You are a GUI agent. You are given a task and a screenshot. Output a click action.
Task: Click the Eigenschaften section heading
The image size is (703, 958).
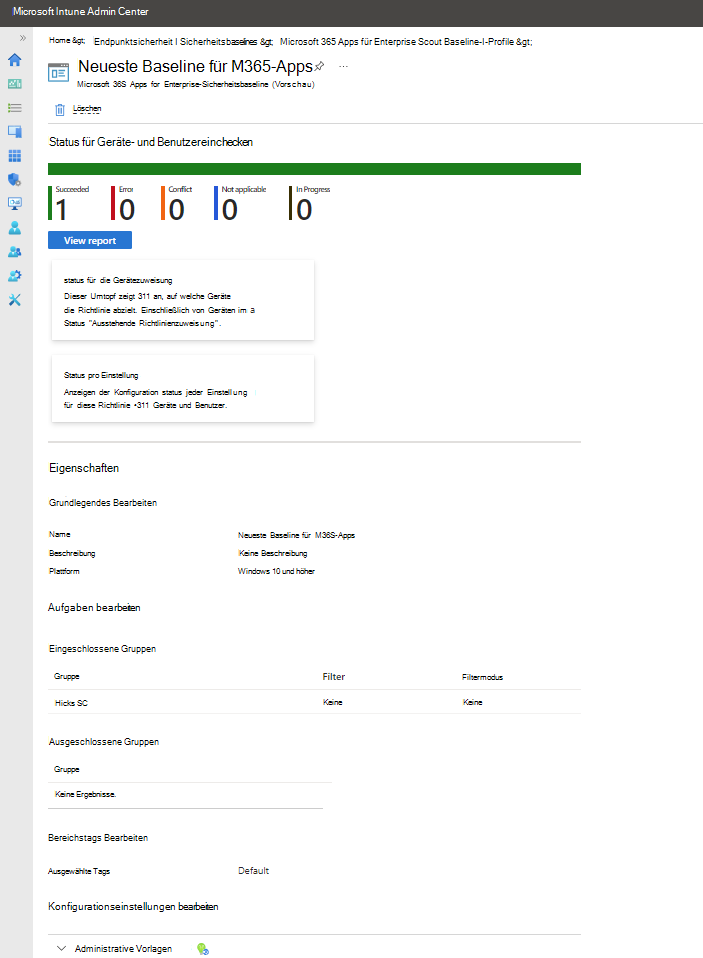84,468
